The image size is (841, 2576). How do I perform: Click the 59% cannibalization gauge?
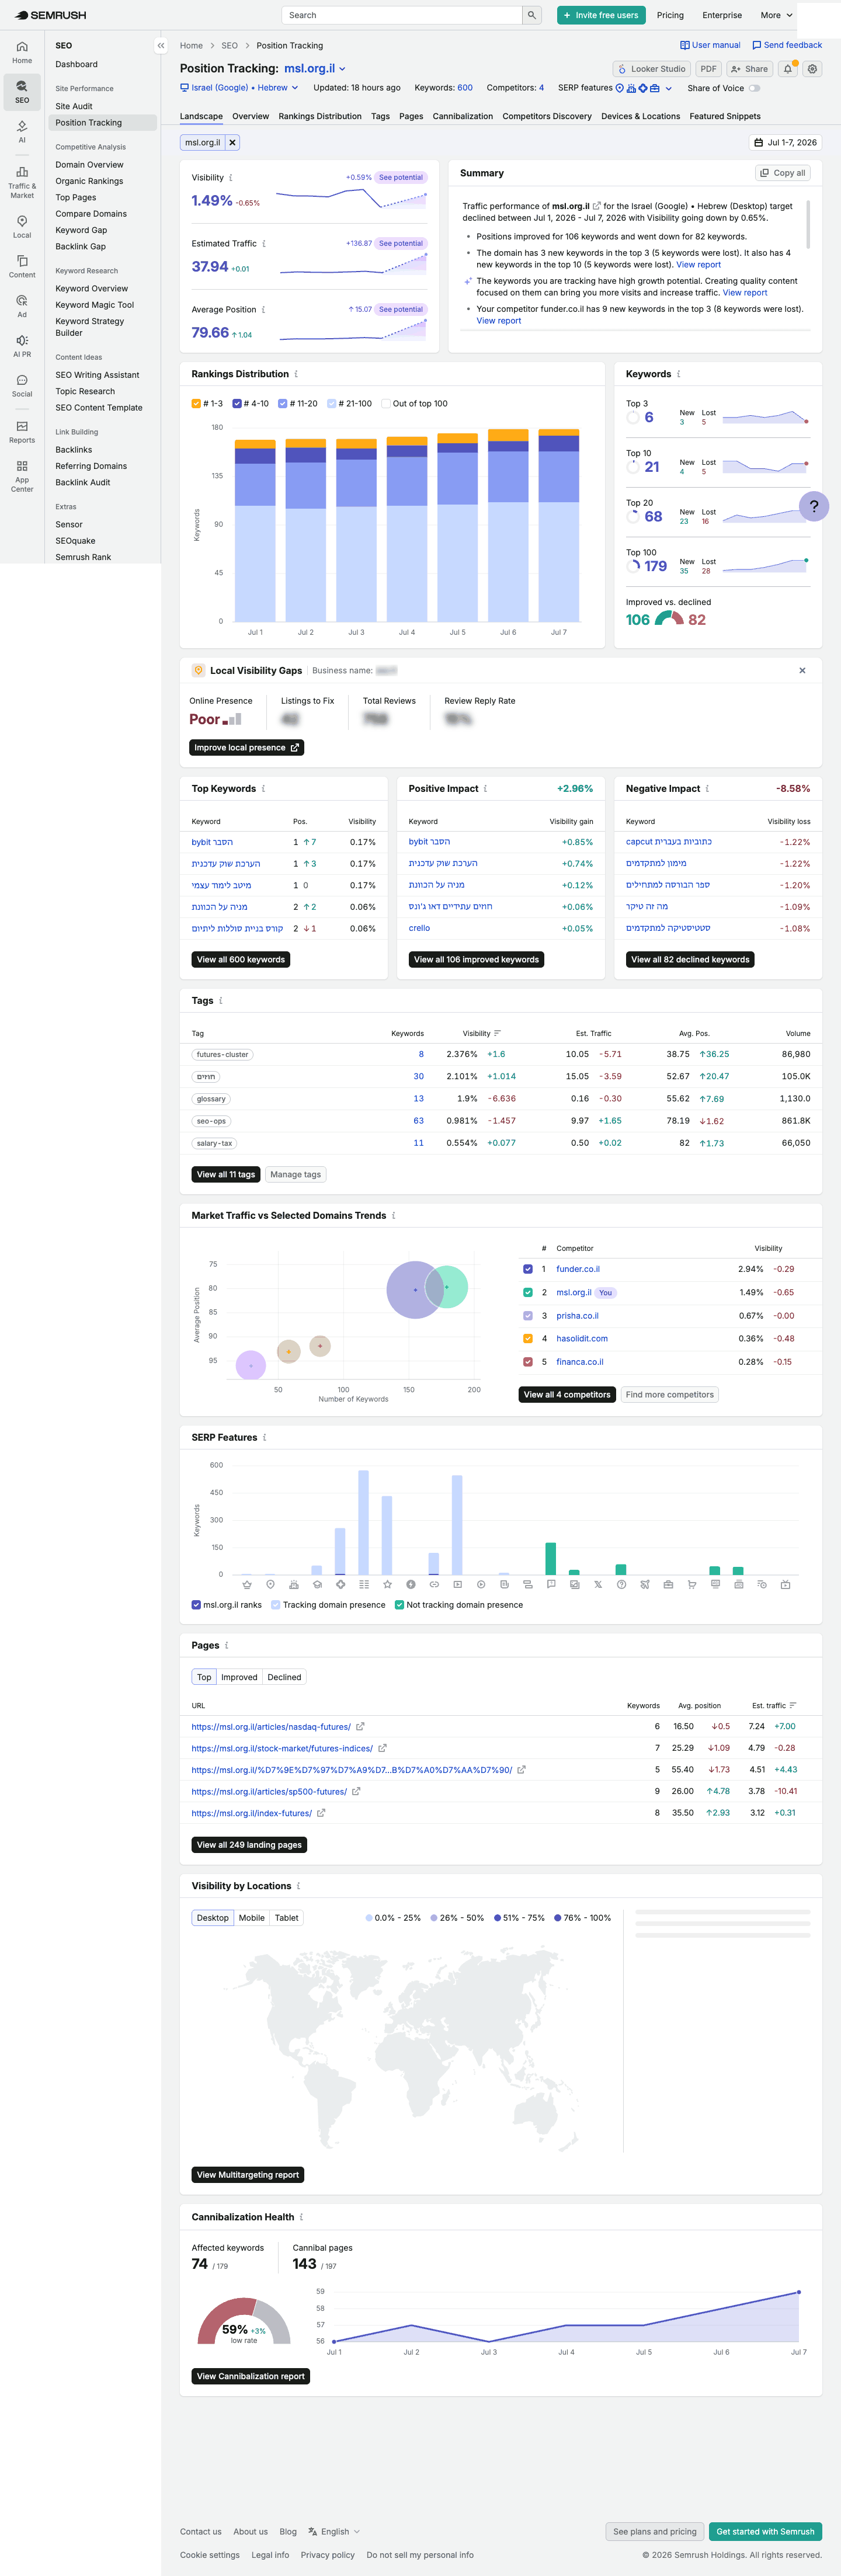pyautogui.click(x=244, y=2322)
